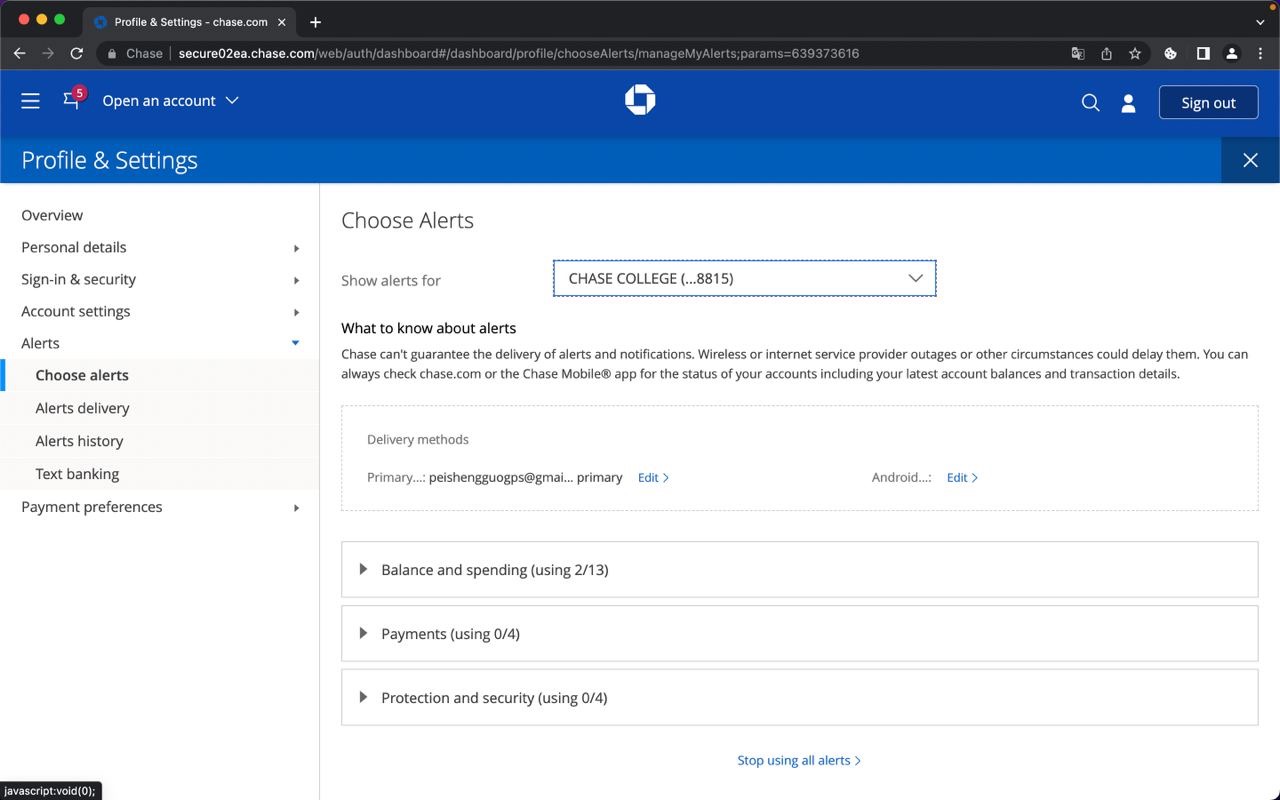
Task: Reload the page with browser refresh icon
Action: pos(76,53)
